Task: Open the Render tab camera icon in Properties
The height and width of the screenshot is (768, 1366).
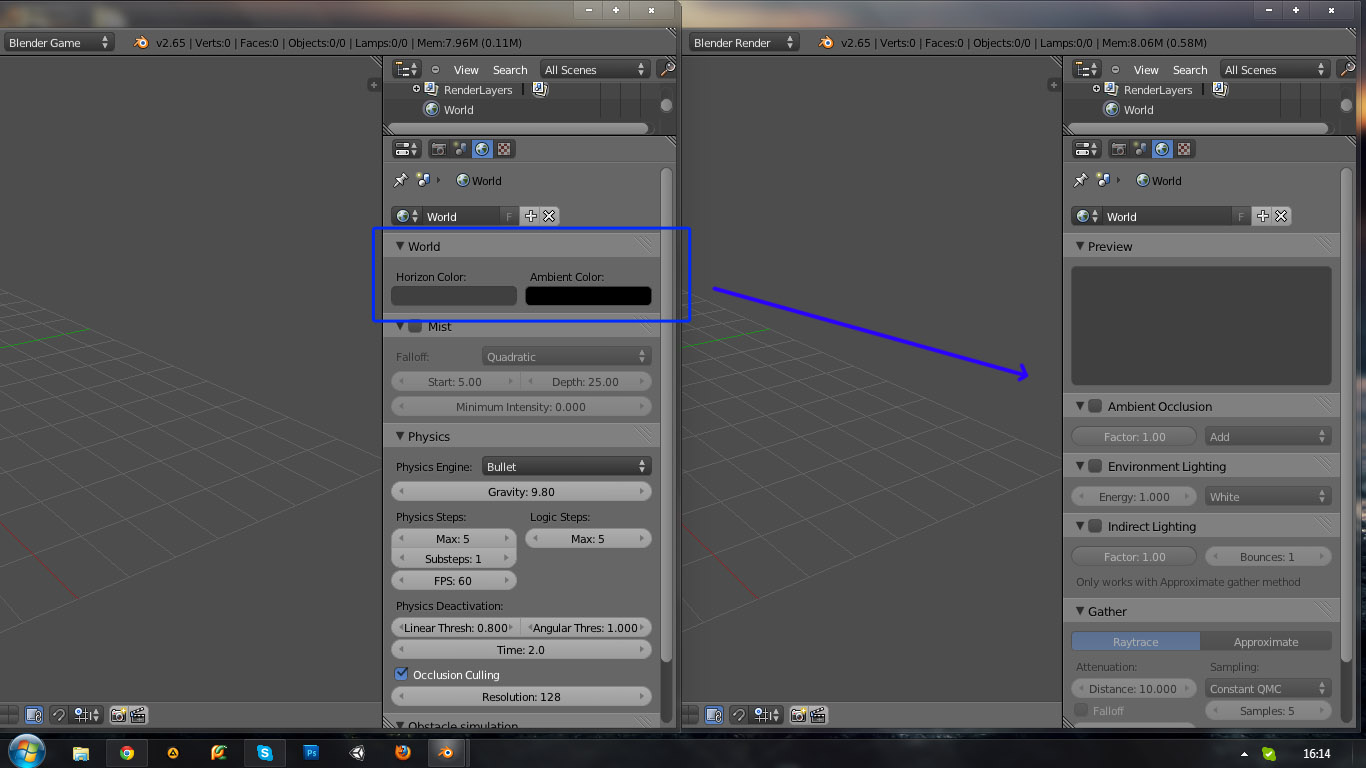Action: [x=440, y=149]
